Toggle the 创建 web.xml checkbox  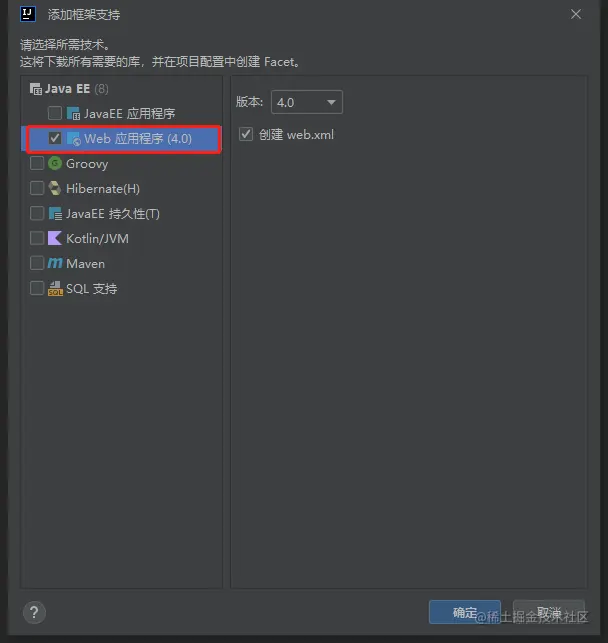point(246,134)
